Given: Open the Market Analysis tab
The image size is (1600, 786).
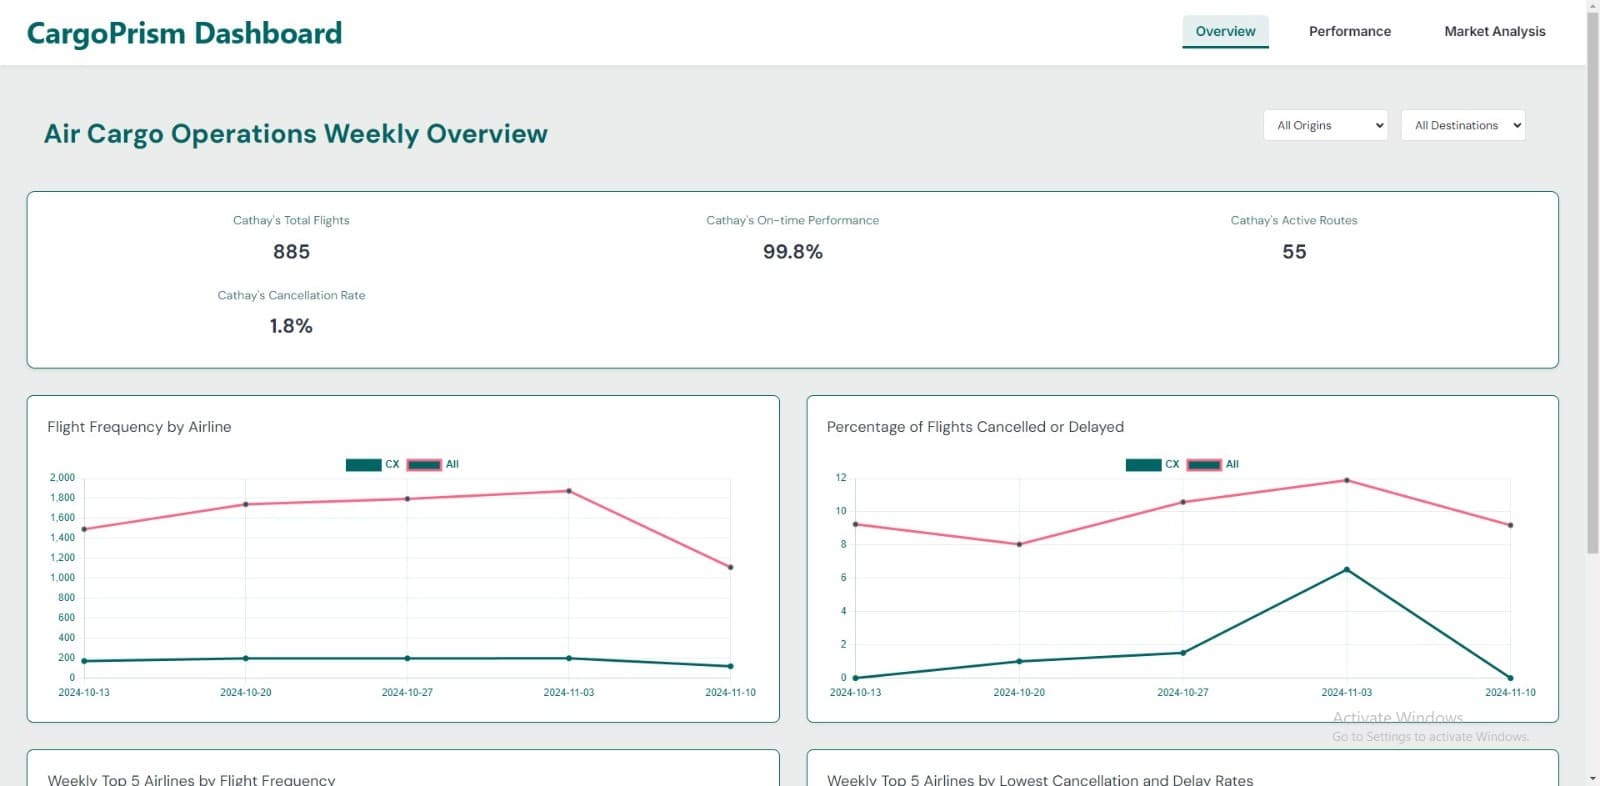Looking at the screenshot, I should [1494, 31].
